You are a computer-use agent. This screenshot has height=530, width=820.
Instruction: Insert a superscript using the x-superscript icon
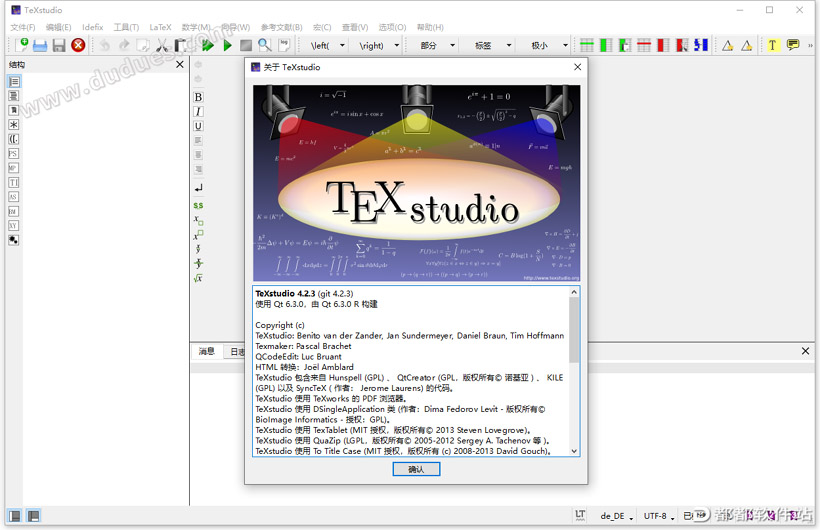click(198, 235)
